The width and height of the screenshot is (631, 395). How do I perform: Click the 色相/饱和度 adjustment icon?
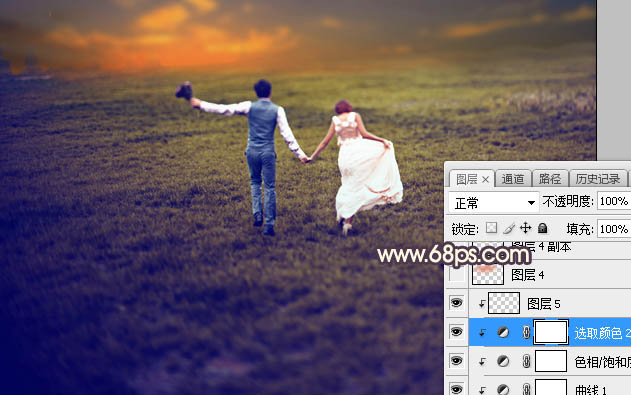pyautogui.click(x=503, y=361)
